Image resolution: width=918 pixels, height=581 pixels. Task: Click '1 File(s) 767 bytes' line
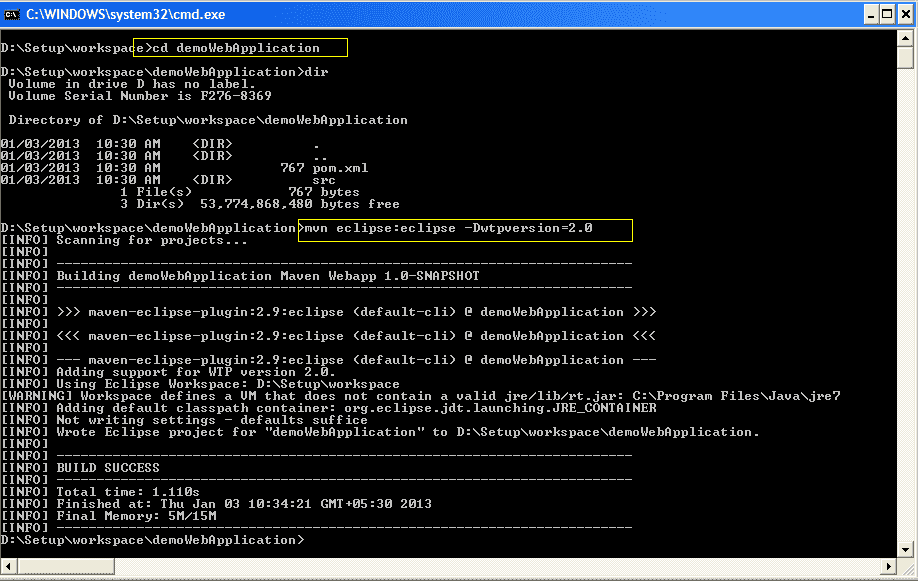click(239, 192)
